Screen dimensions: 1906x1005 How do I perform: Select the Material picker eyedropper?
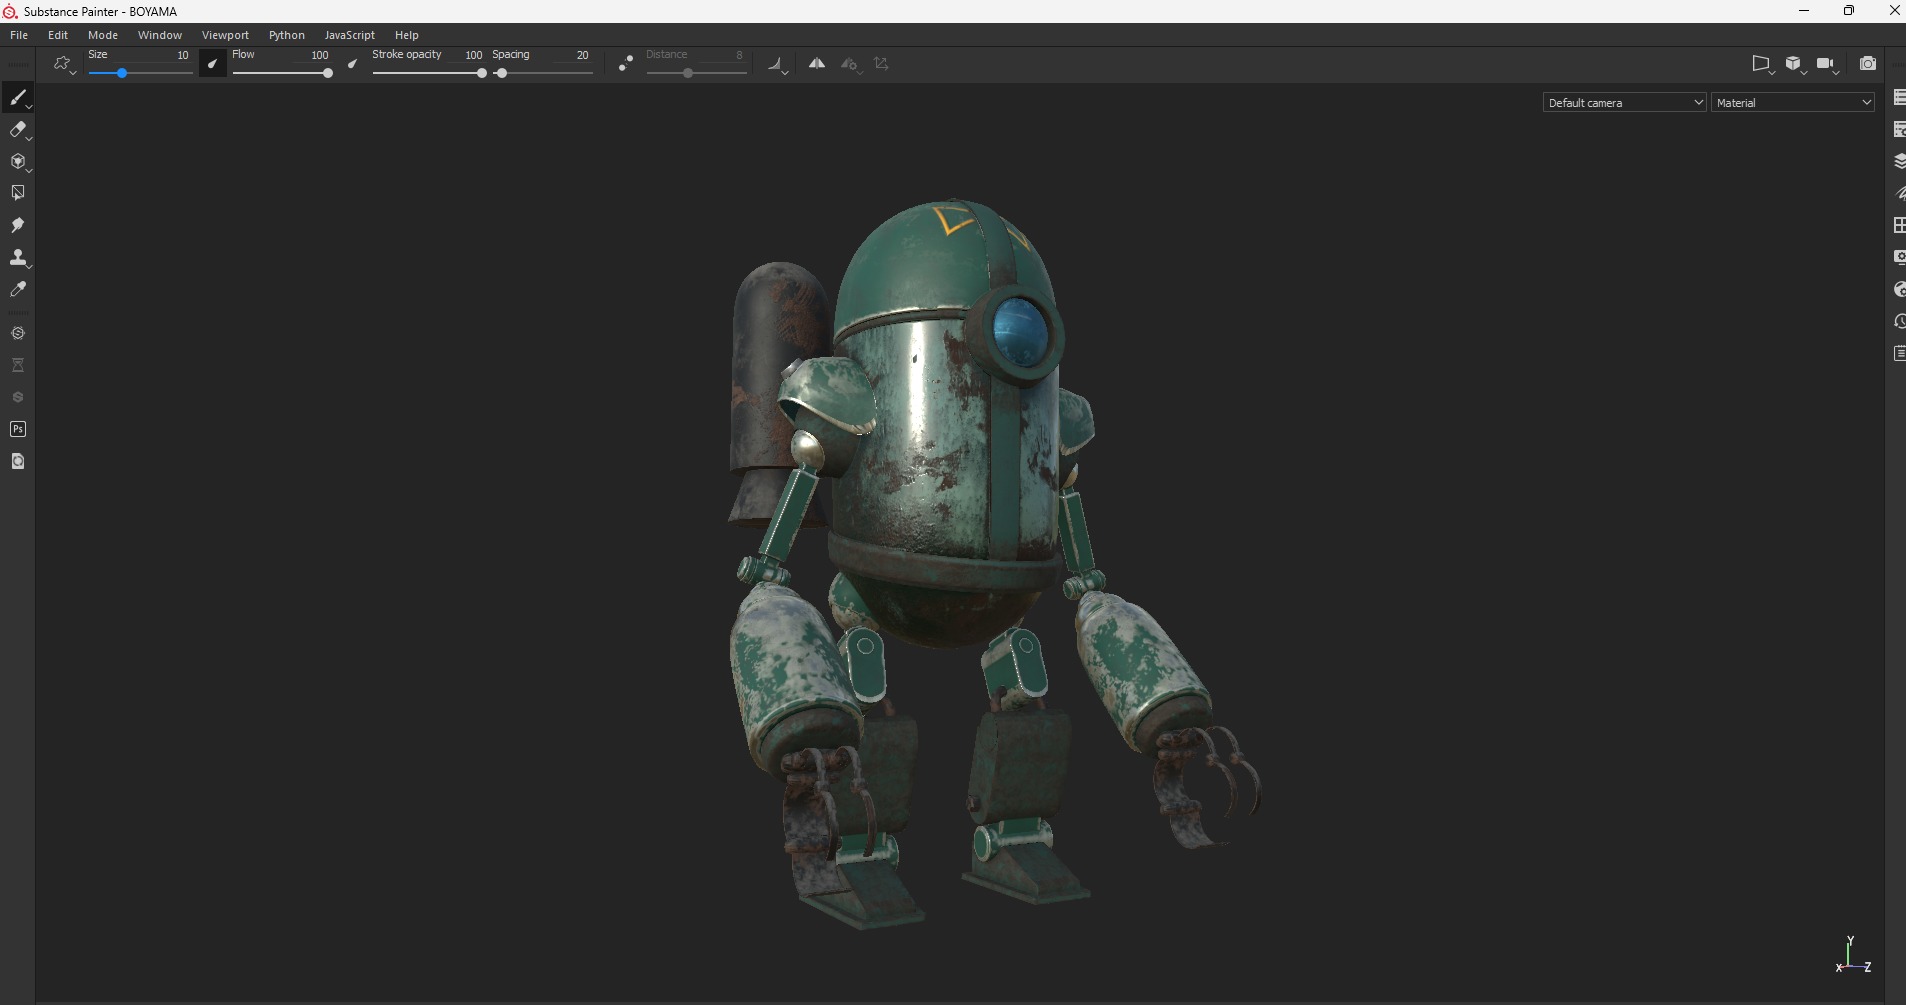(x=17, y=289)
